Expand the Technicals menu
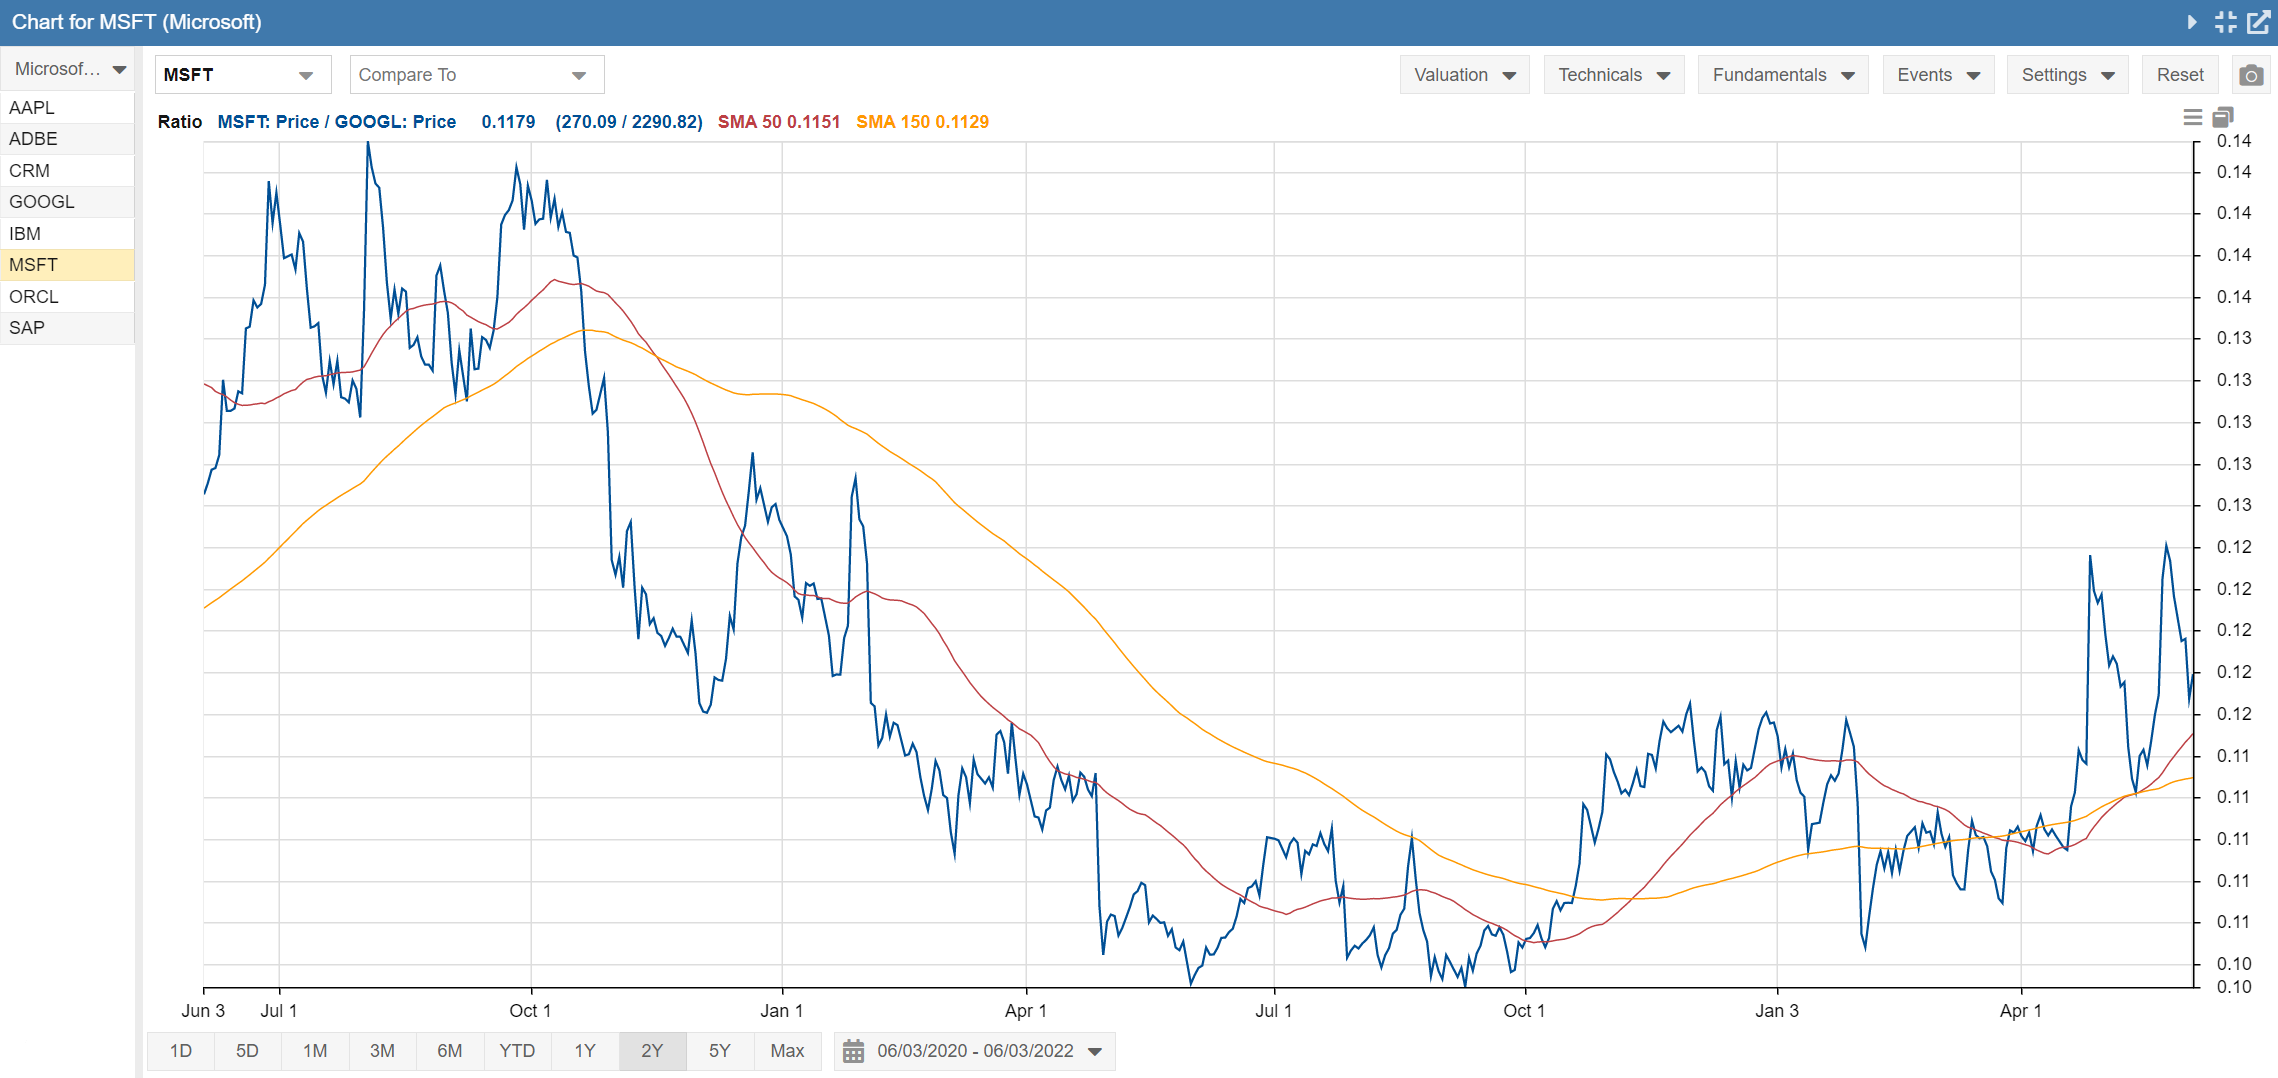The image size is (2278, 1078). tap(1613, 75)
